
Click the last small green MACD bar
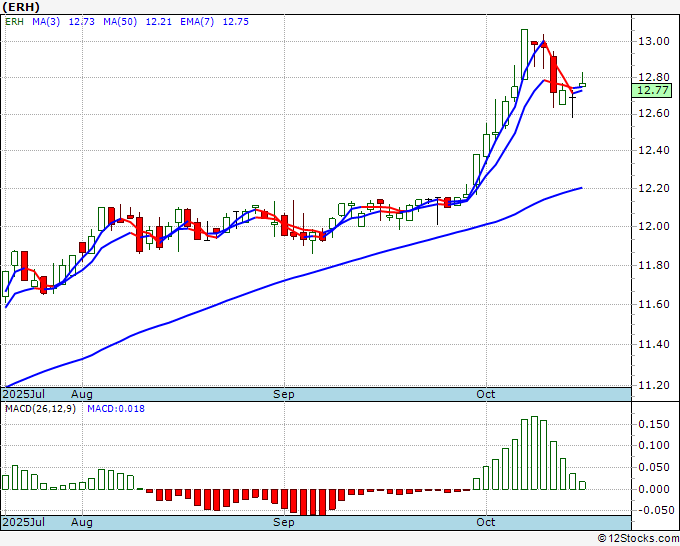(x=582, y=486)
